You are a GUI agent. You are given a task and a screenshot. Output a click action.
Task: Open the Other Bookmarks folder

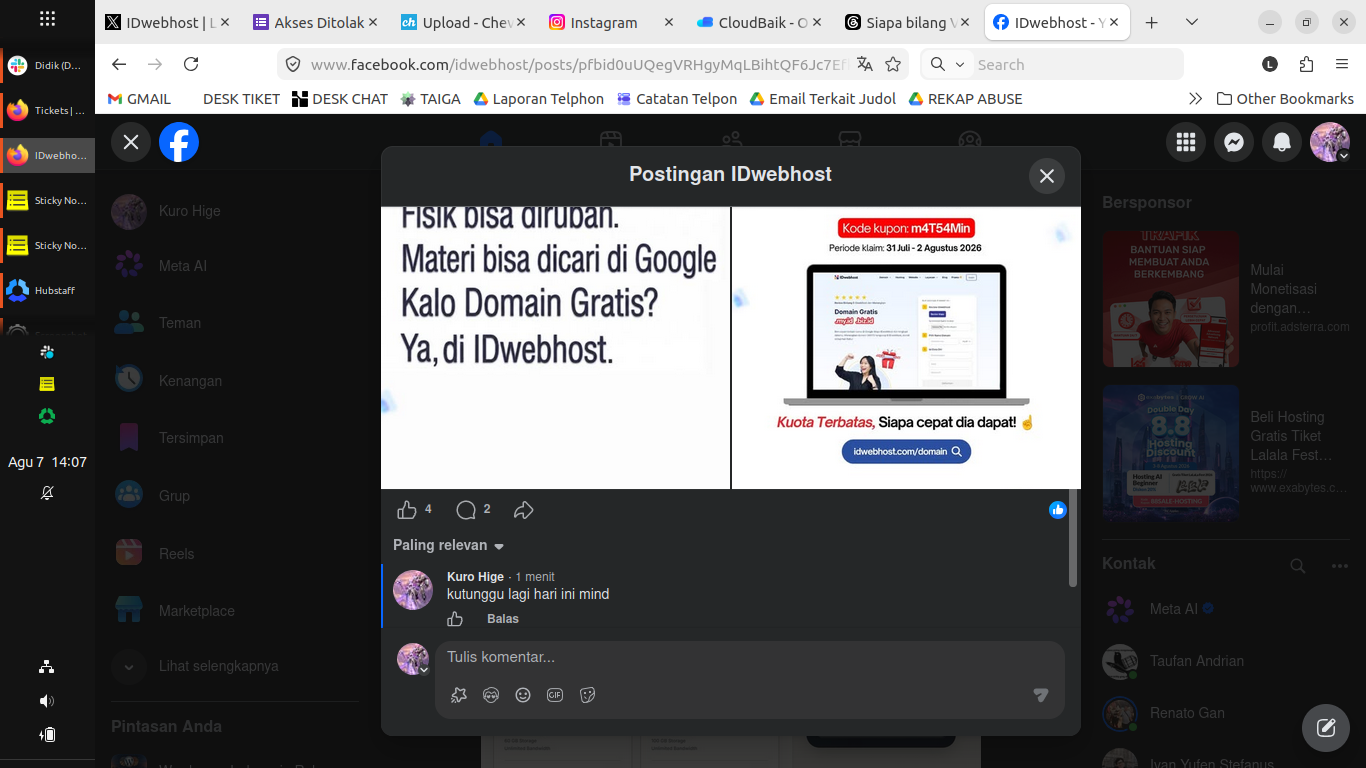(1285, 99)
